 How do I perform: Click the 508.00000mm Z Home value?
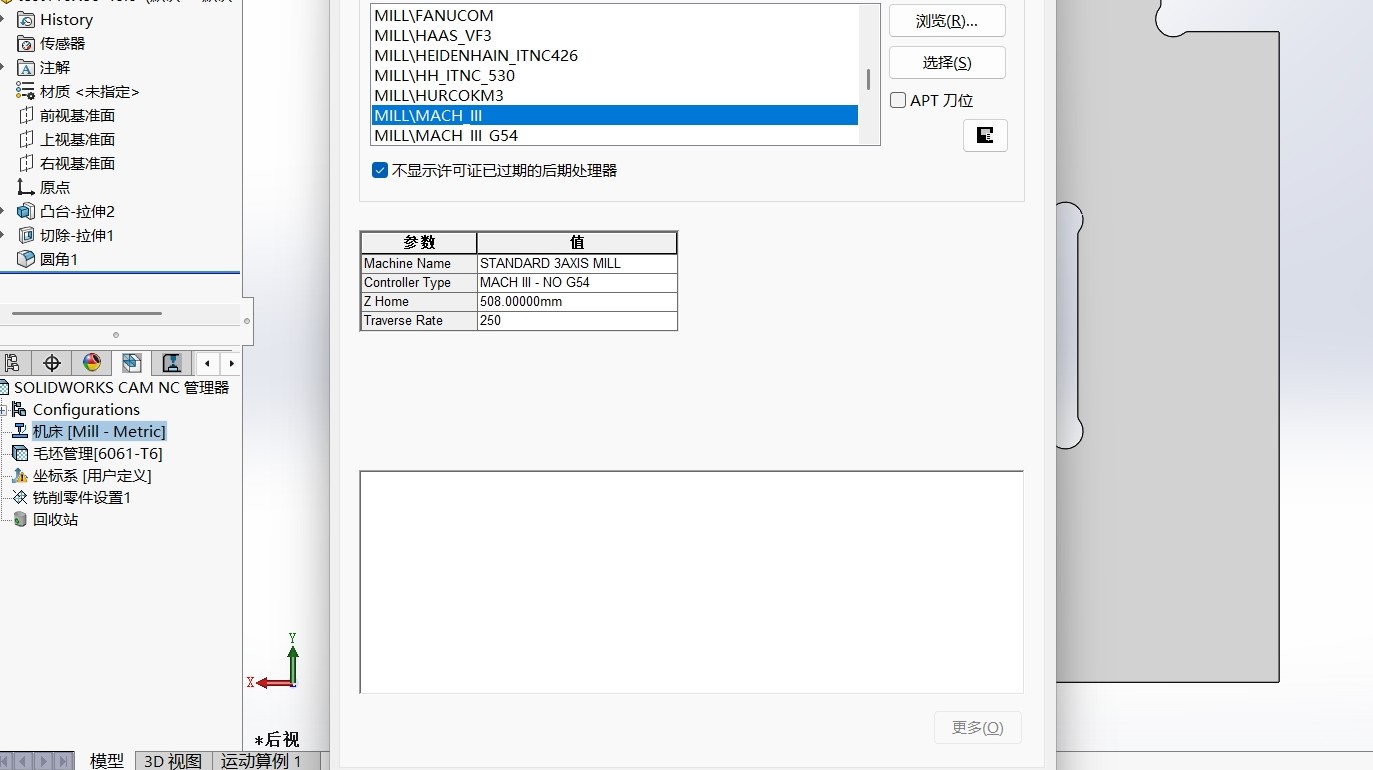[577, 301]
